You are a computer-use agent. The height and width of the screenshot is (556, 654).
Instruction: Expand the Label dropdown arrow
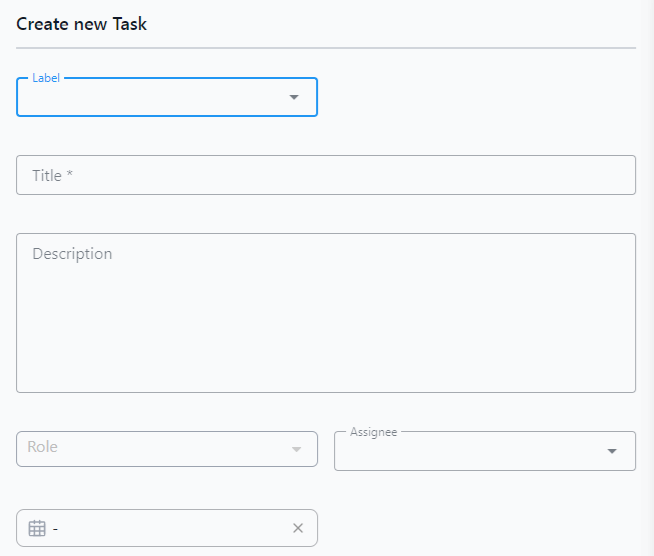294,97
